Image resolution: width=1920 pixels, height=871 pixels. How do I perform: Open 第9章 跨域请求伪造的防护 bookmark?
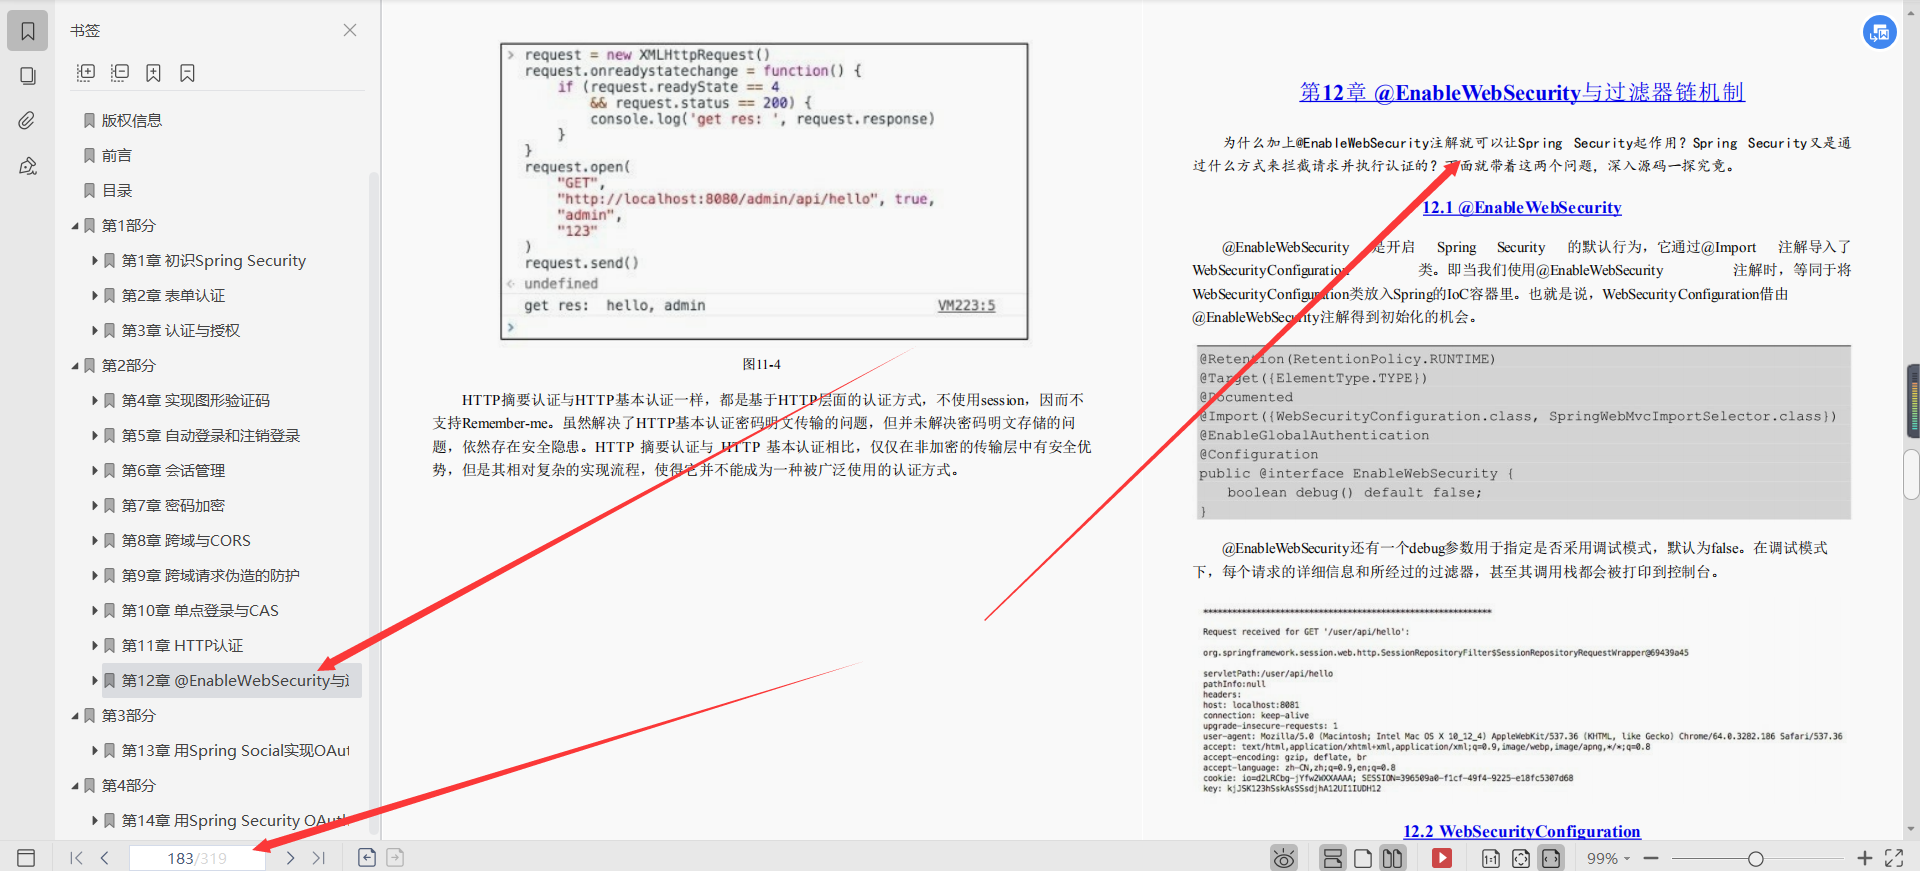pos(210,575)
